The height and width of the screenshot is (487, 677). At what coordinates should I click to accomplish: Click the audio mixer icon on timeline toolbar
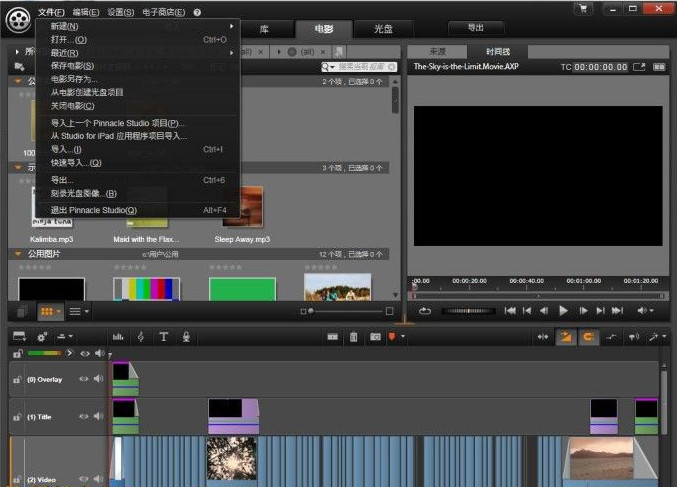pos(118,337)
